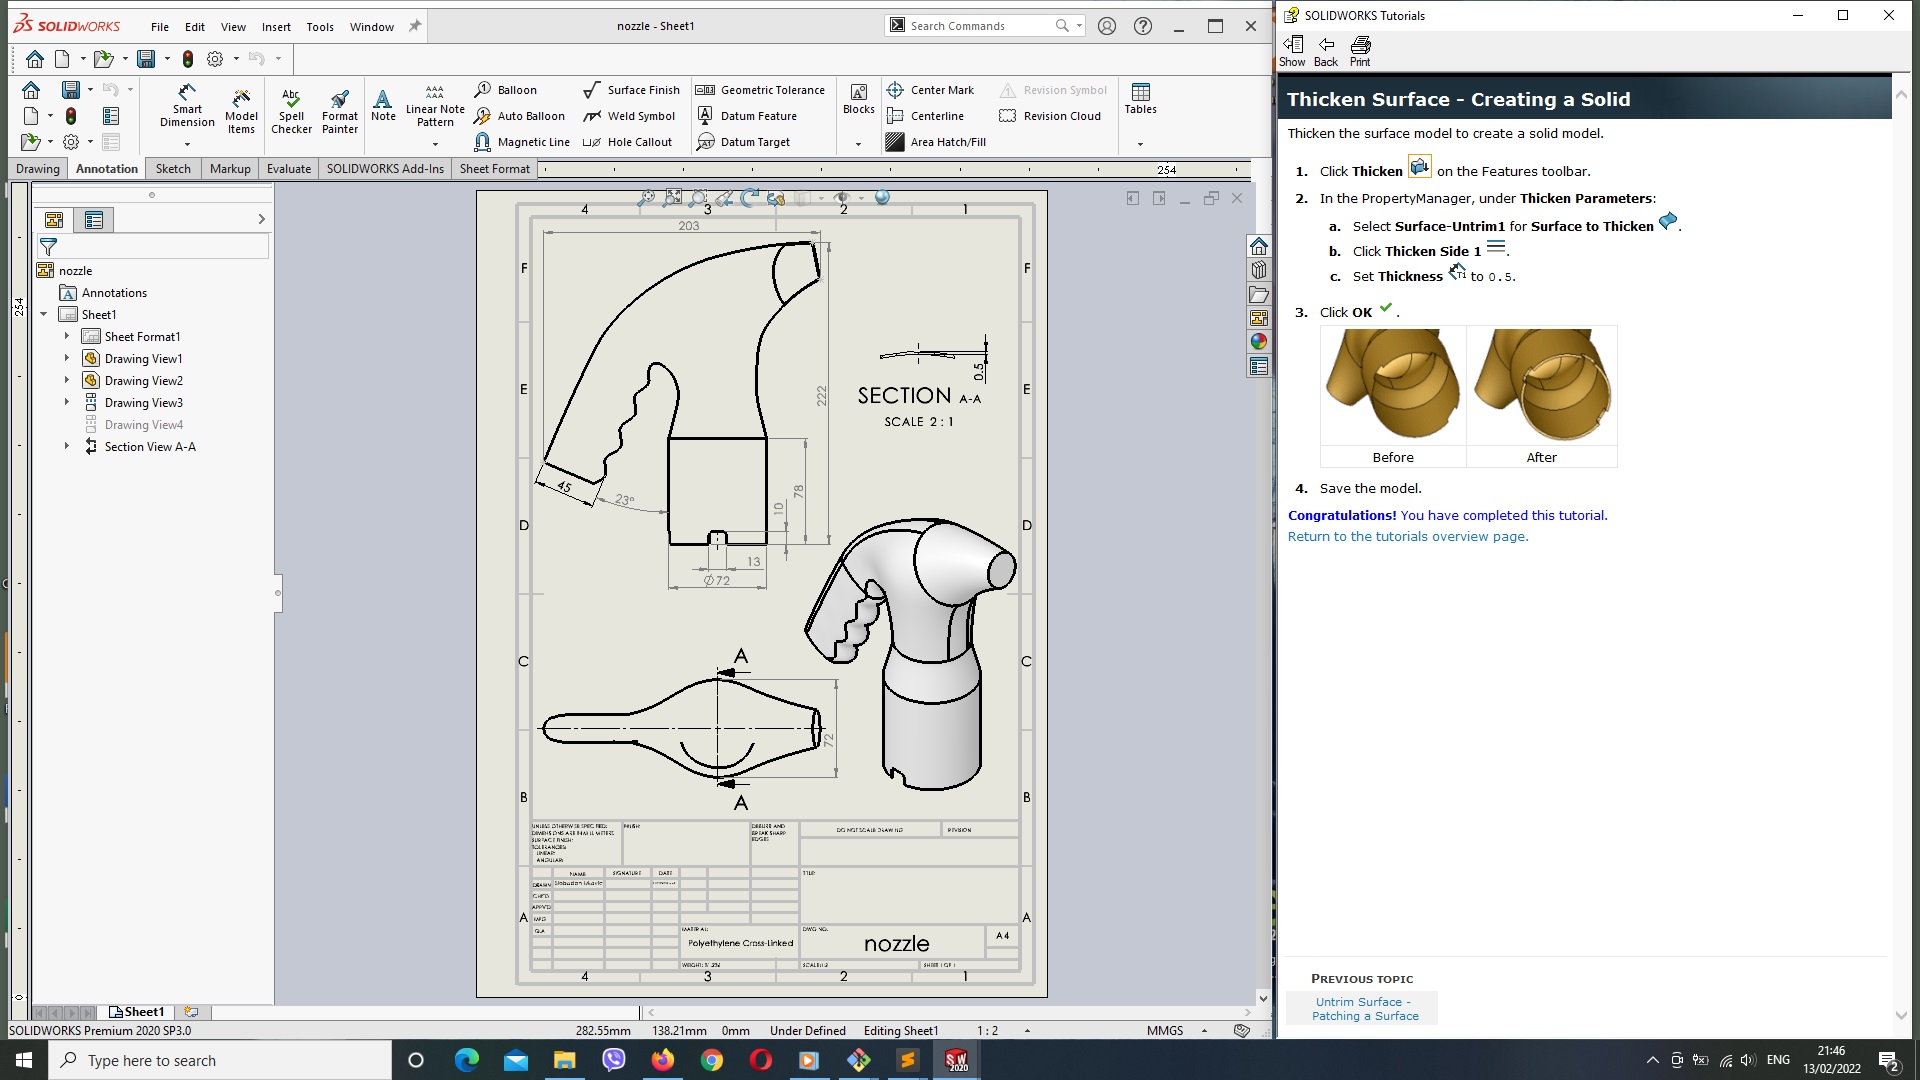Pin the SOLIDWORKS menu bar
Image resolution: width=1920 pixels, height=1080 pixels.
tap(415, 26)
